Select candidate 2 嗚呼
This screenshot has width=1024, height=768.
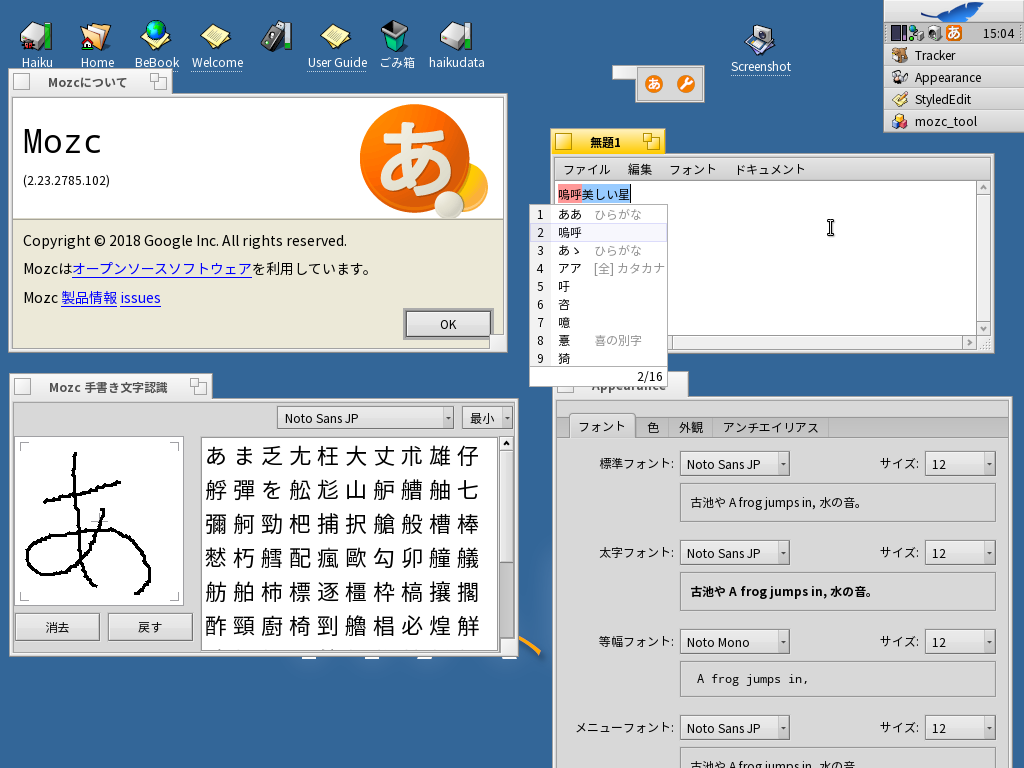point(598,232)
